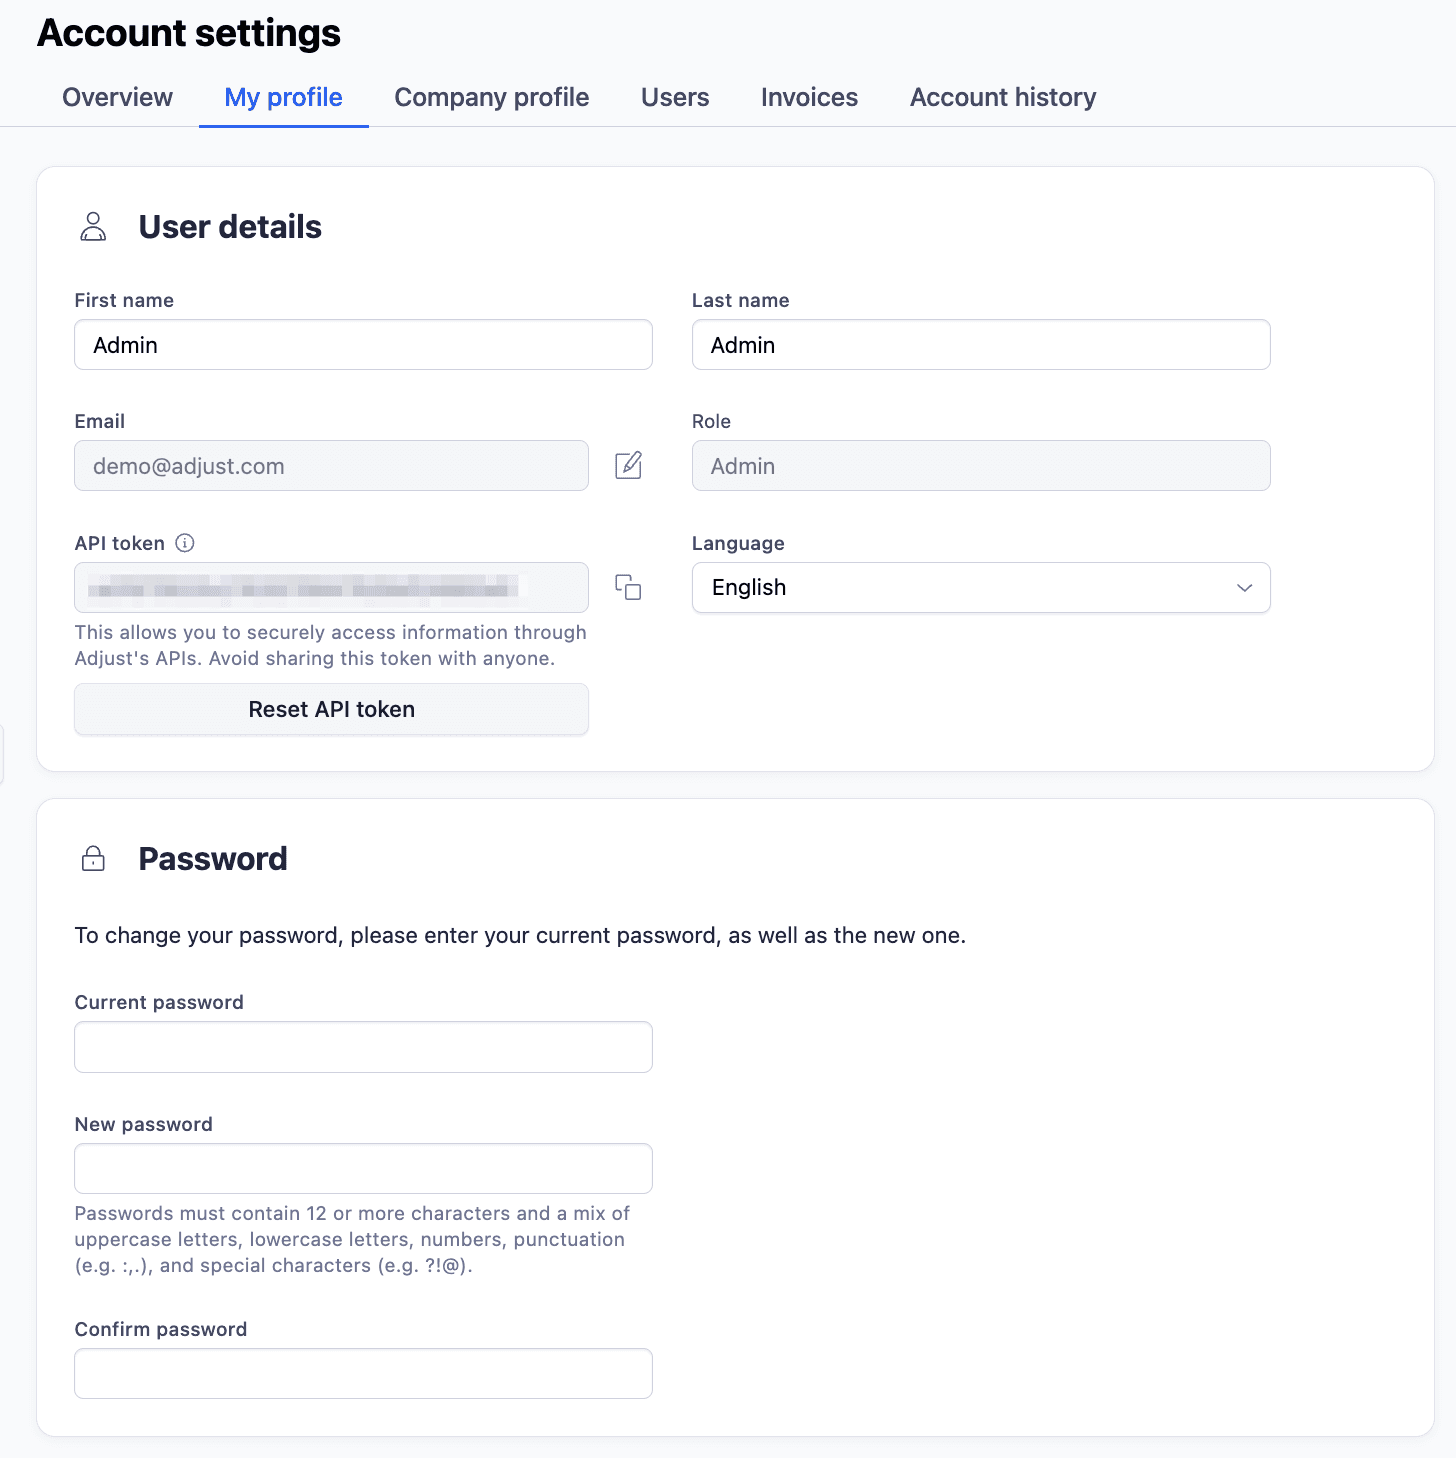Click the lock icon beside Password heading

tap(93, 858)
